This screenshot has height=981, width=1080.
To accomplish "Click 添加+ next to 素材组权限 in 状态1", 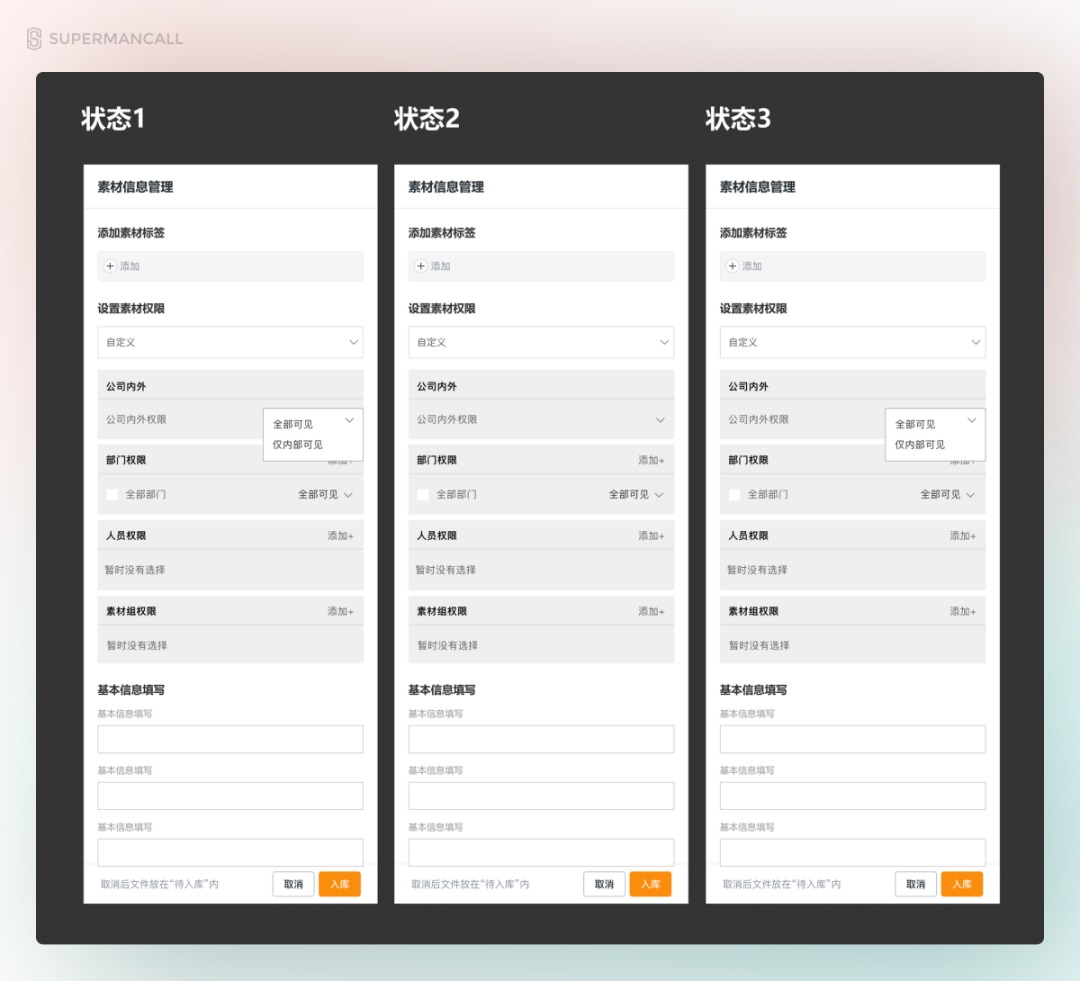I will pos(340,612).
